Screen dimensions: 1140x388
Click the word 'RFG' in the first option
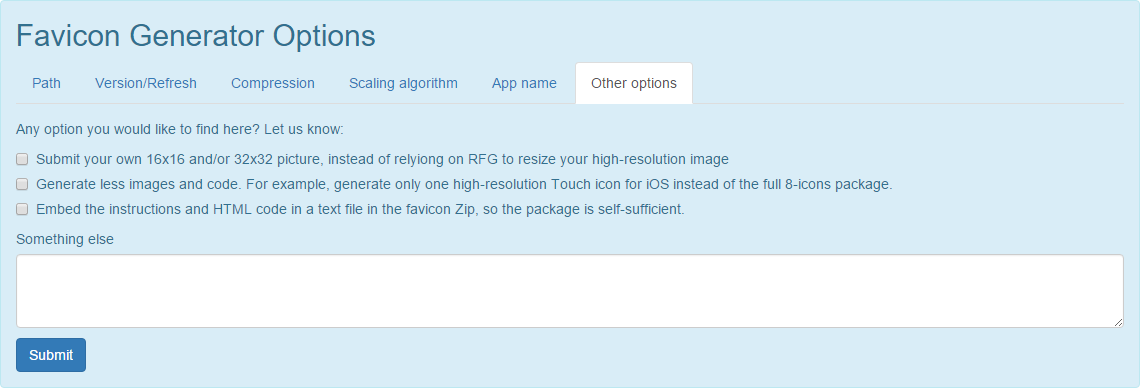coord(483,159)
